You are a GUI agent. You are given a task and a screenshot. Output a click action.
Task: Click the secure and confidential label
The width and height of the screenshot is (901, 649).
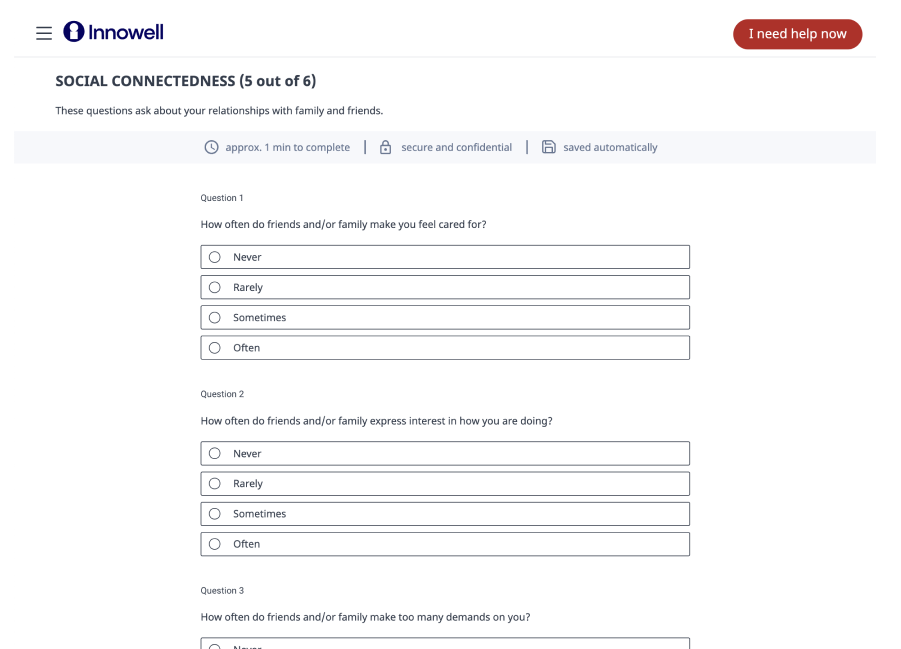coord(456,147)
